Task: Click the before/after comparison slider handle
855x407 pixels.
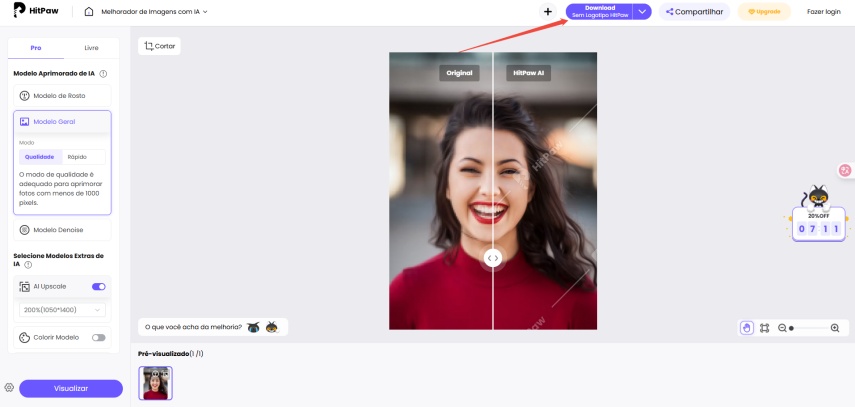Action: click(x=493, y=258)
